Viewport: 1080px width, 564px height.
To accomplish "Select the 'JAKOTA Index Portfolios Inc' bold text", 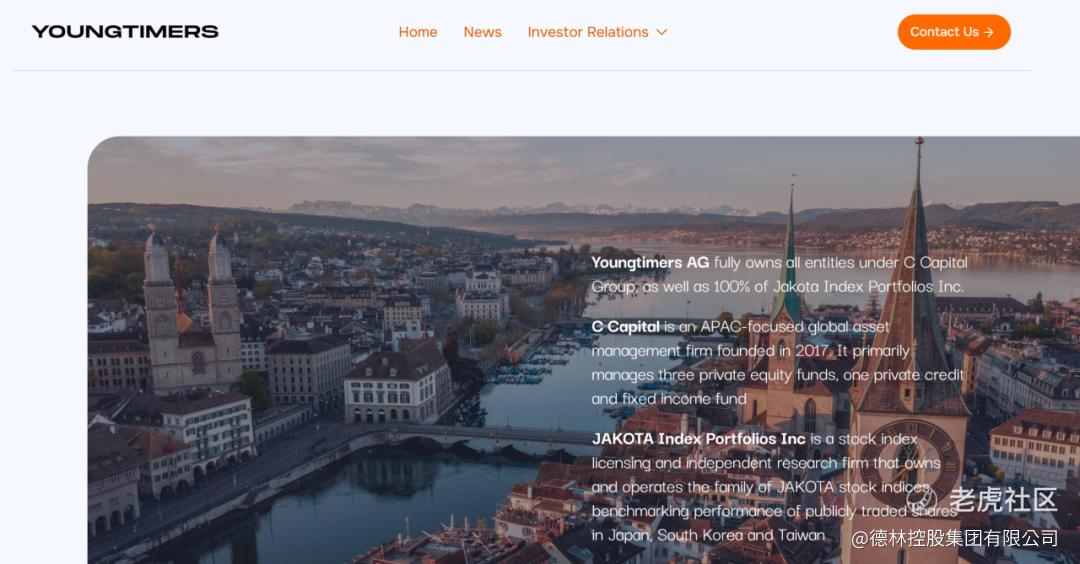I will [698, 439].
